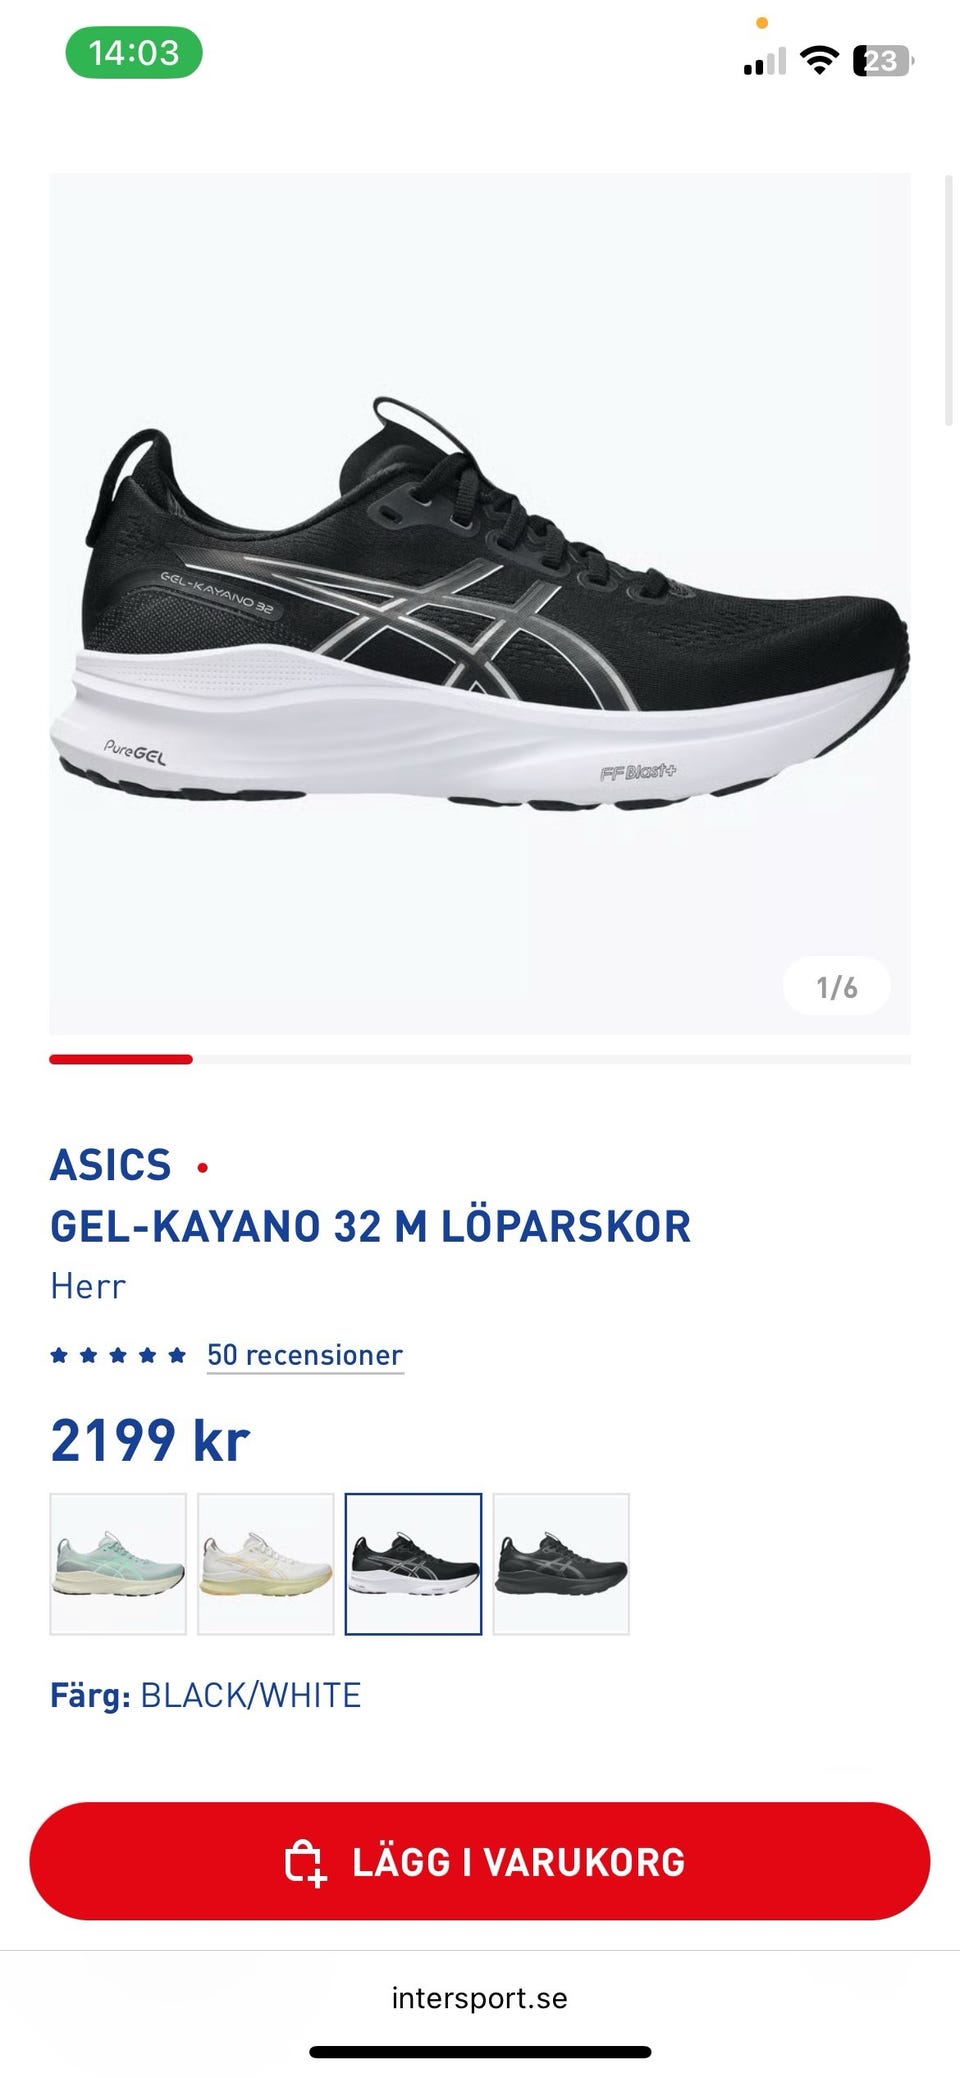Open the 50 recensioner reviews link

pos(305,1355)
